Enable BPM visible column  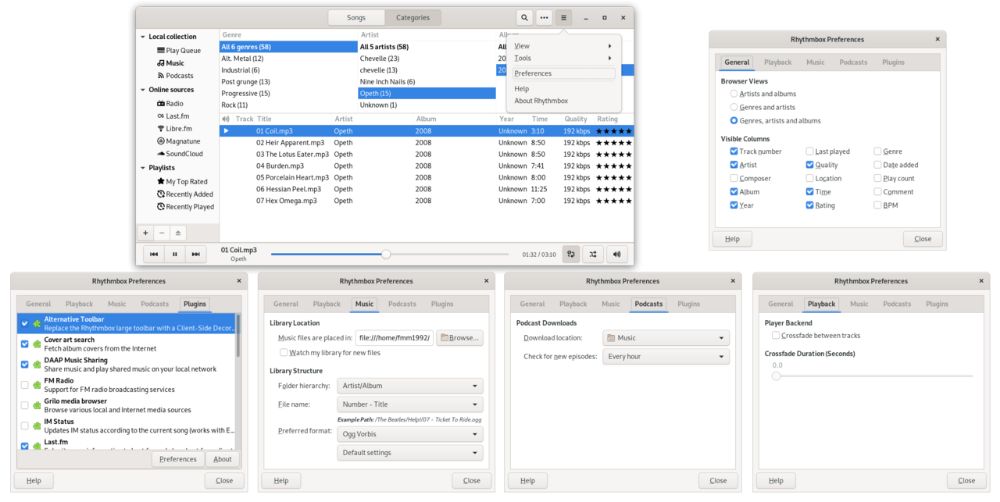878,205
